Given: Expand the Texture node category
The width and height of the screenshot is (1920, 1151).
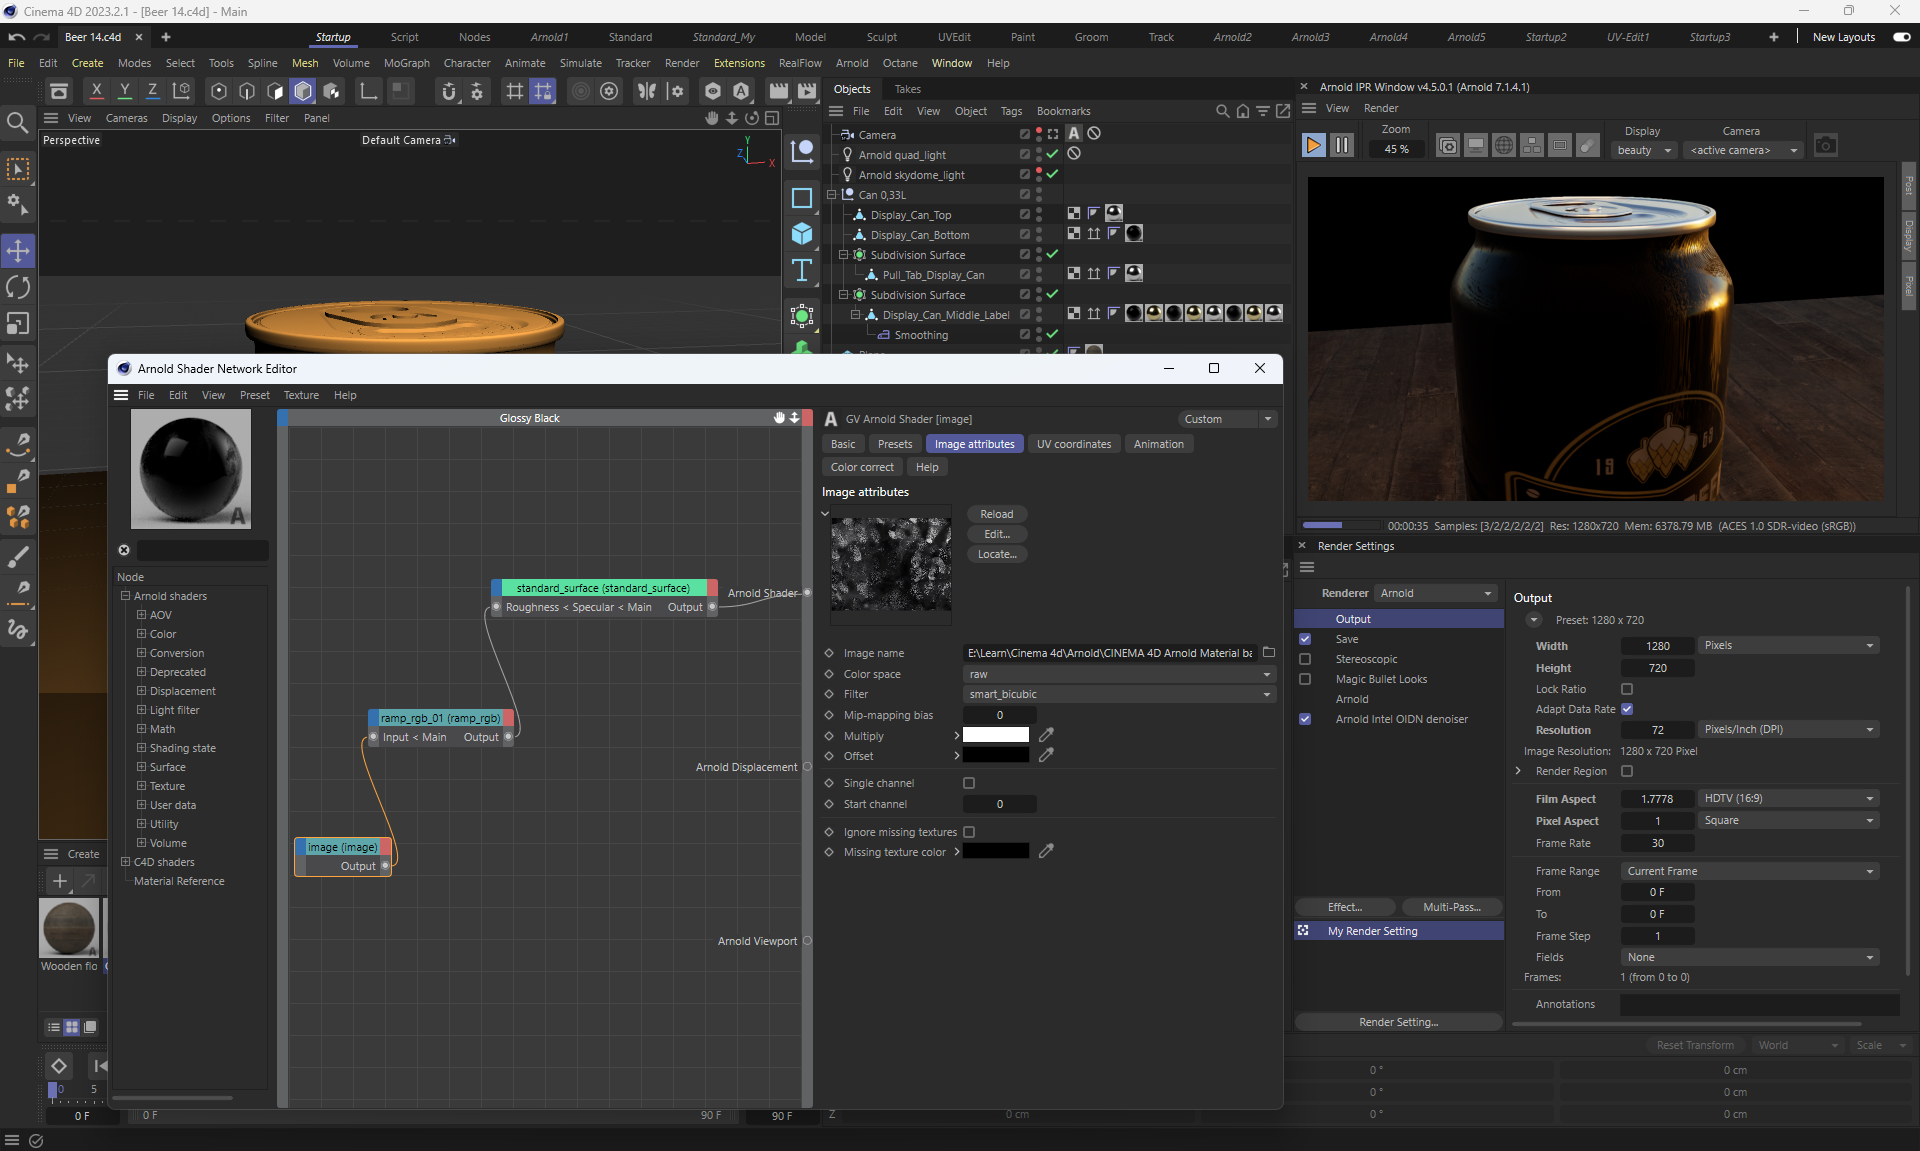Looking at the screenshot, I should click(x=141, y=786).
